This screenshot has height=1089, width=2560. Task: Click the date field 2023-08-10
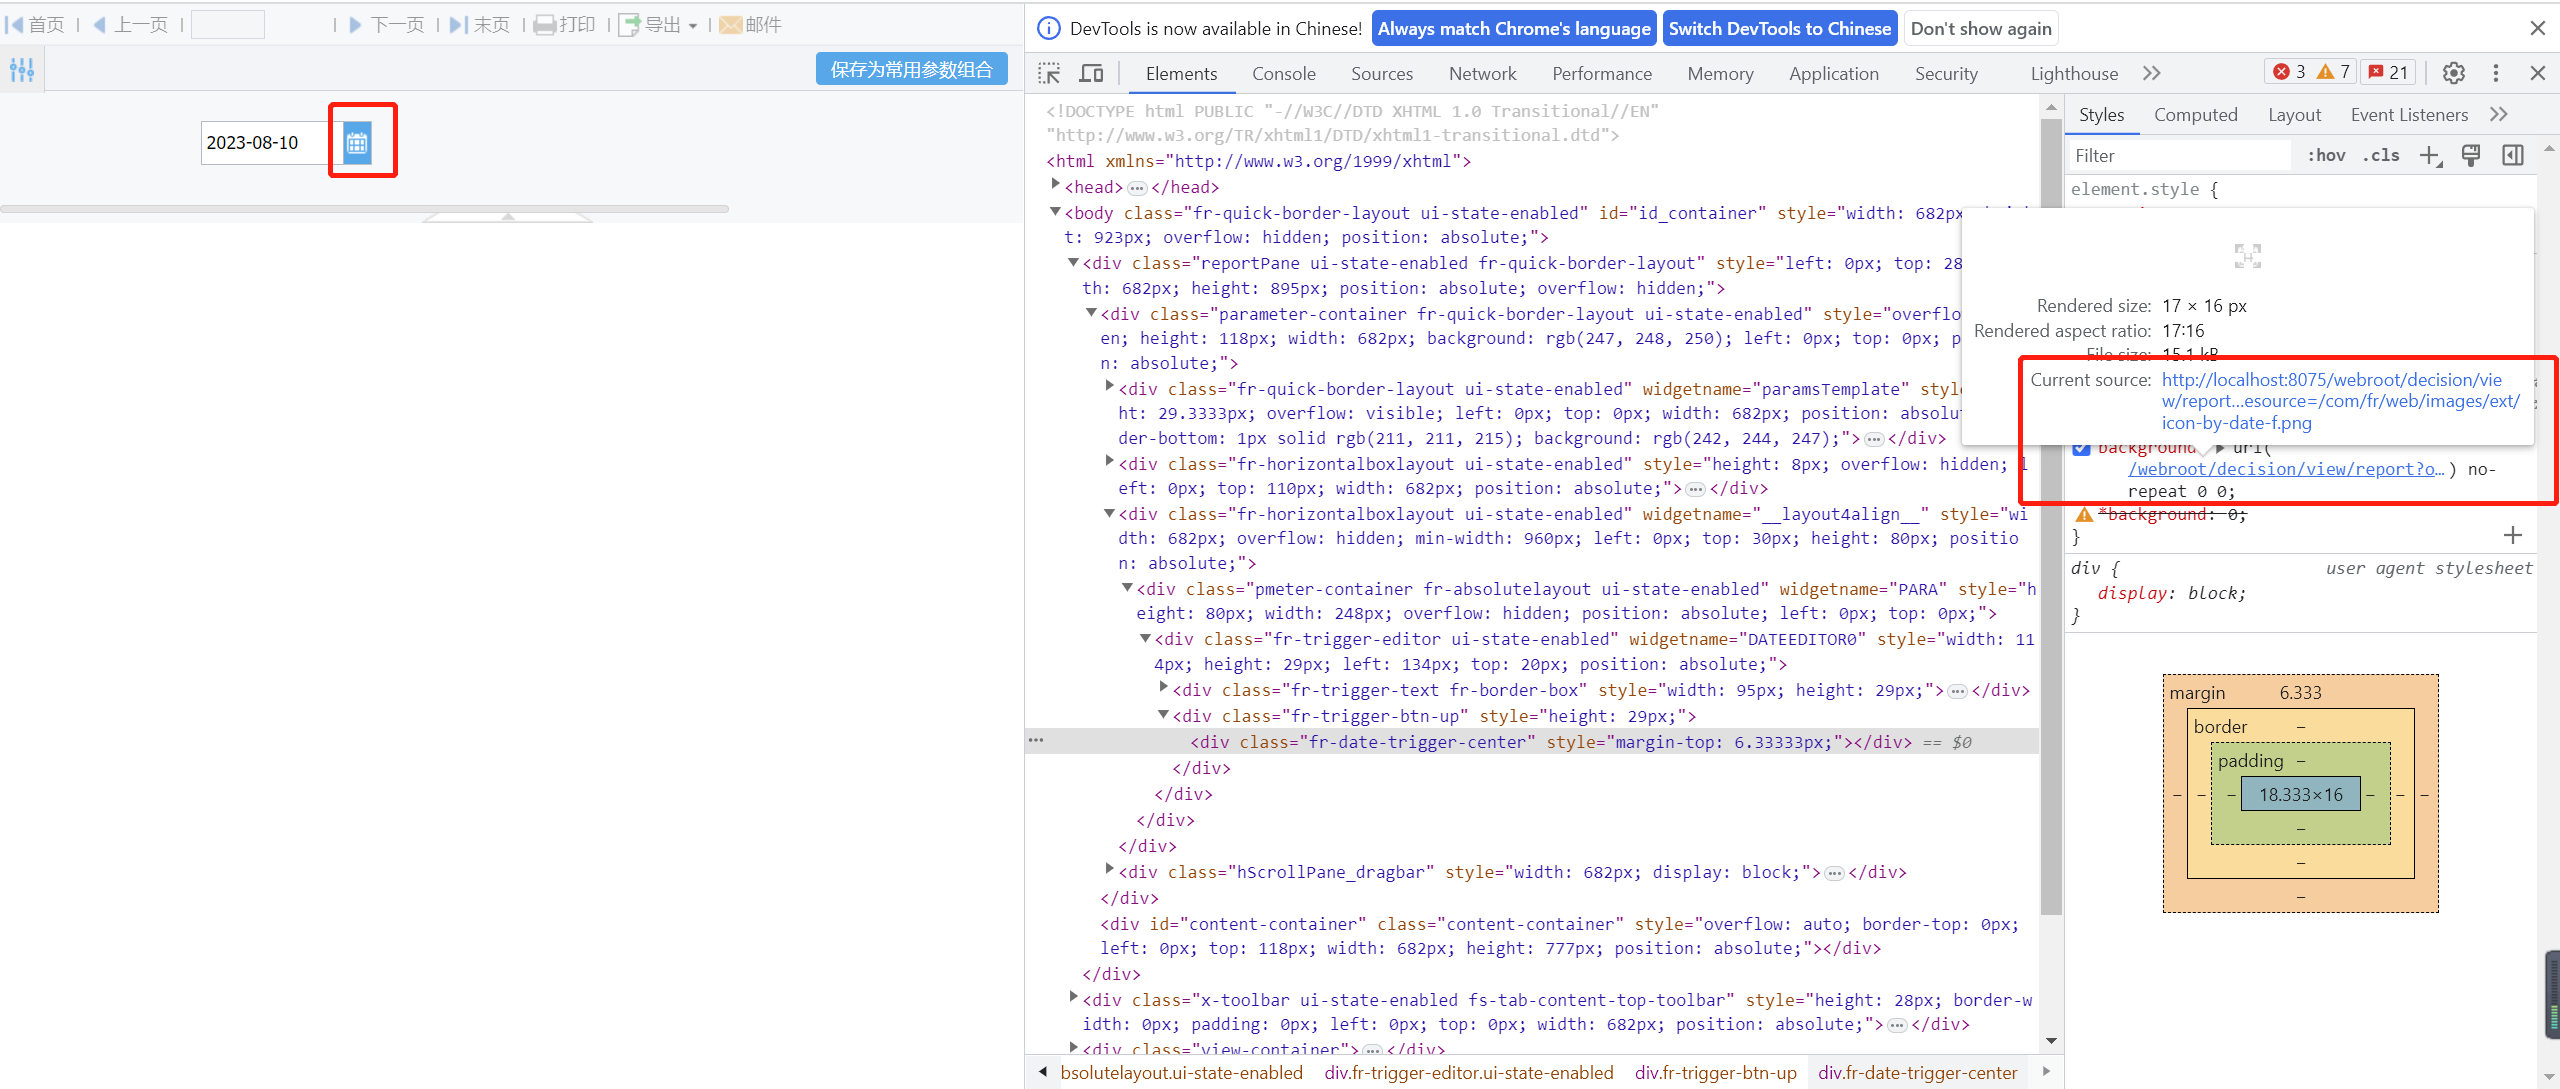click(265, 143)
